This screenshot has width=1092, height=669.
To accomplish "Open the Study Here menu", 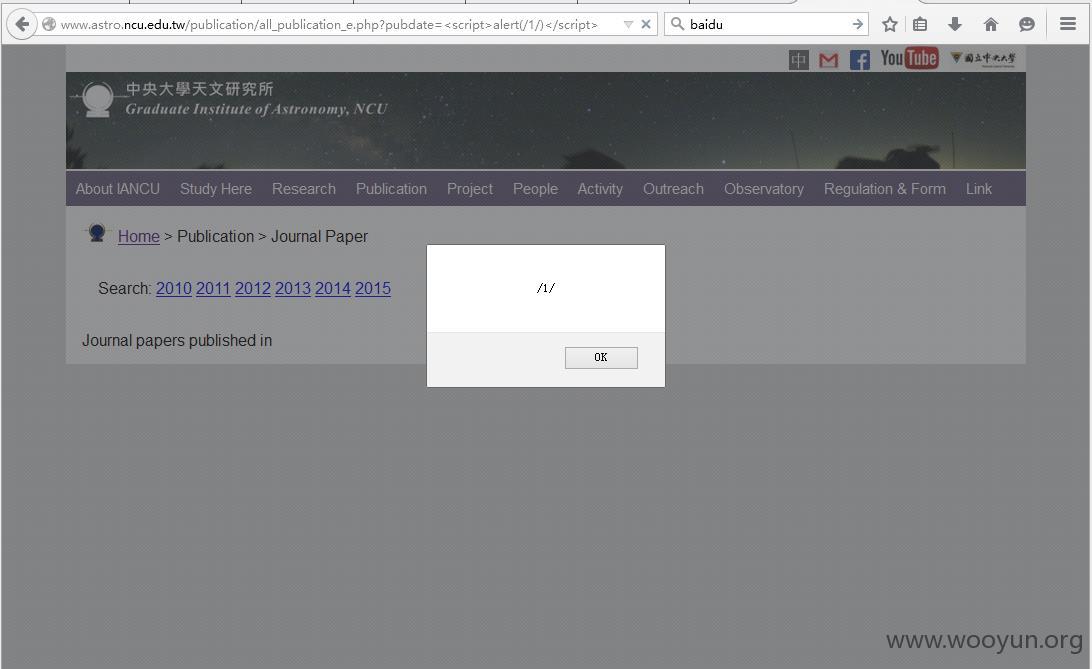I will [x=216, y=189].
